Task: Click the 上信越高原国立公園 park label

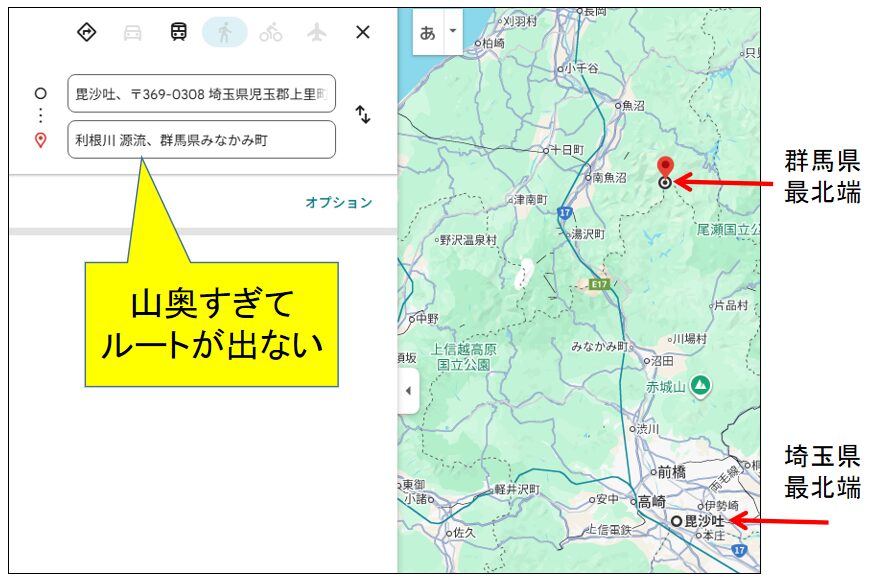Action: click(464, 357)
